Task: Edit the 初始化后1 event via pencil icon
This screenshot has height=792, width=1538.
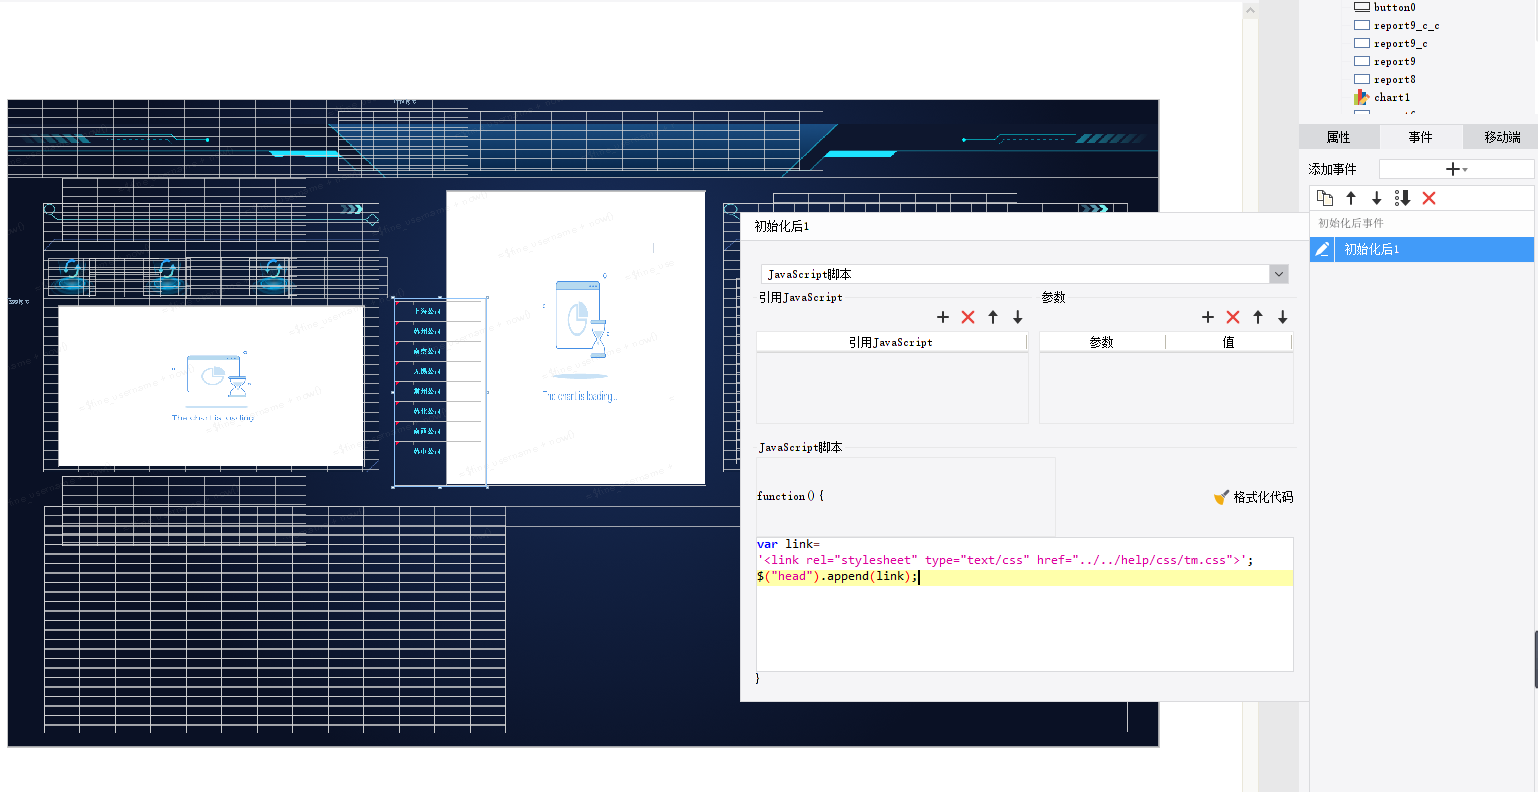Action: coord(1322,249)
